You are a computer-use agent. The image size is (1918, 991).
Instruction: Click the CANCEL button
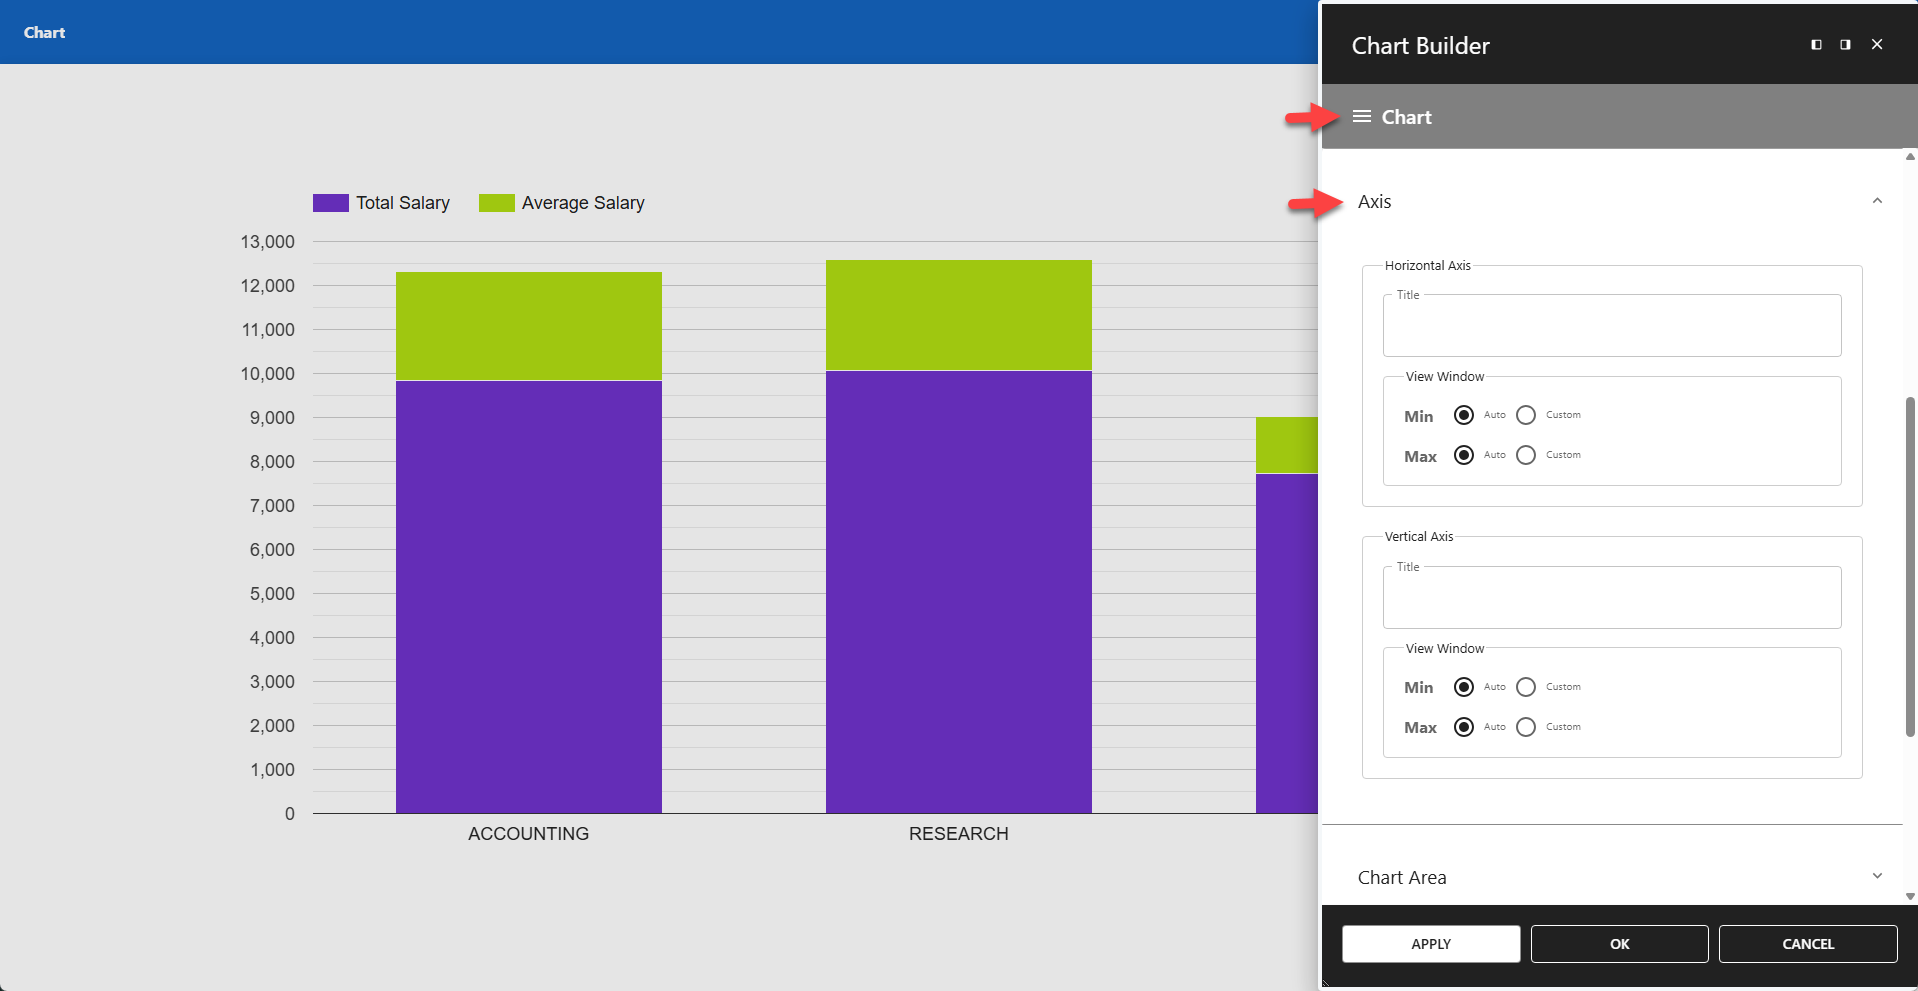coord(1808,943)
